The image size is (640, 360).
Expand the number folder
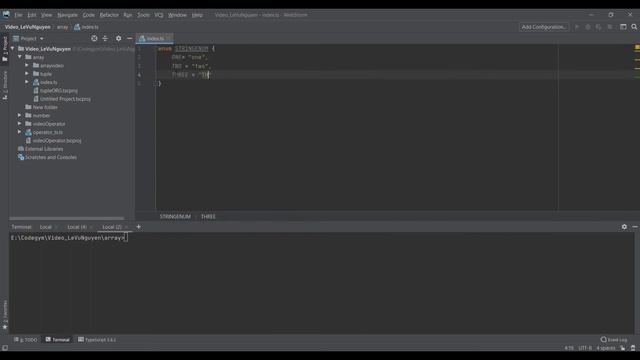coord(20,116)
